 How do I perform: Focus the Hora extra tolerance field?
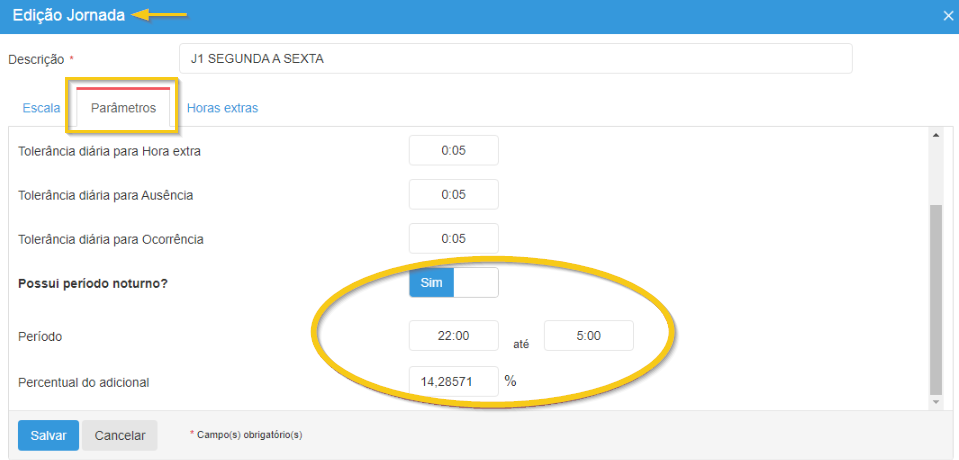point(453,151)
